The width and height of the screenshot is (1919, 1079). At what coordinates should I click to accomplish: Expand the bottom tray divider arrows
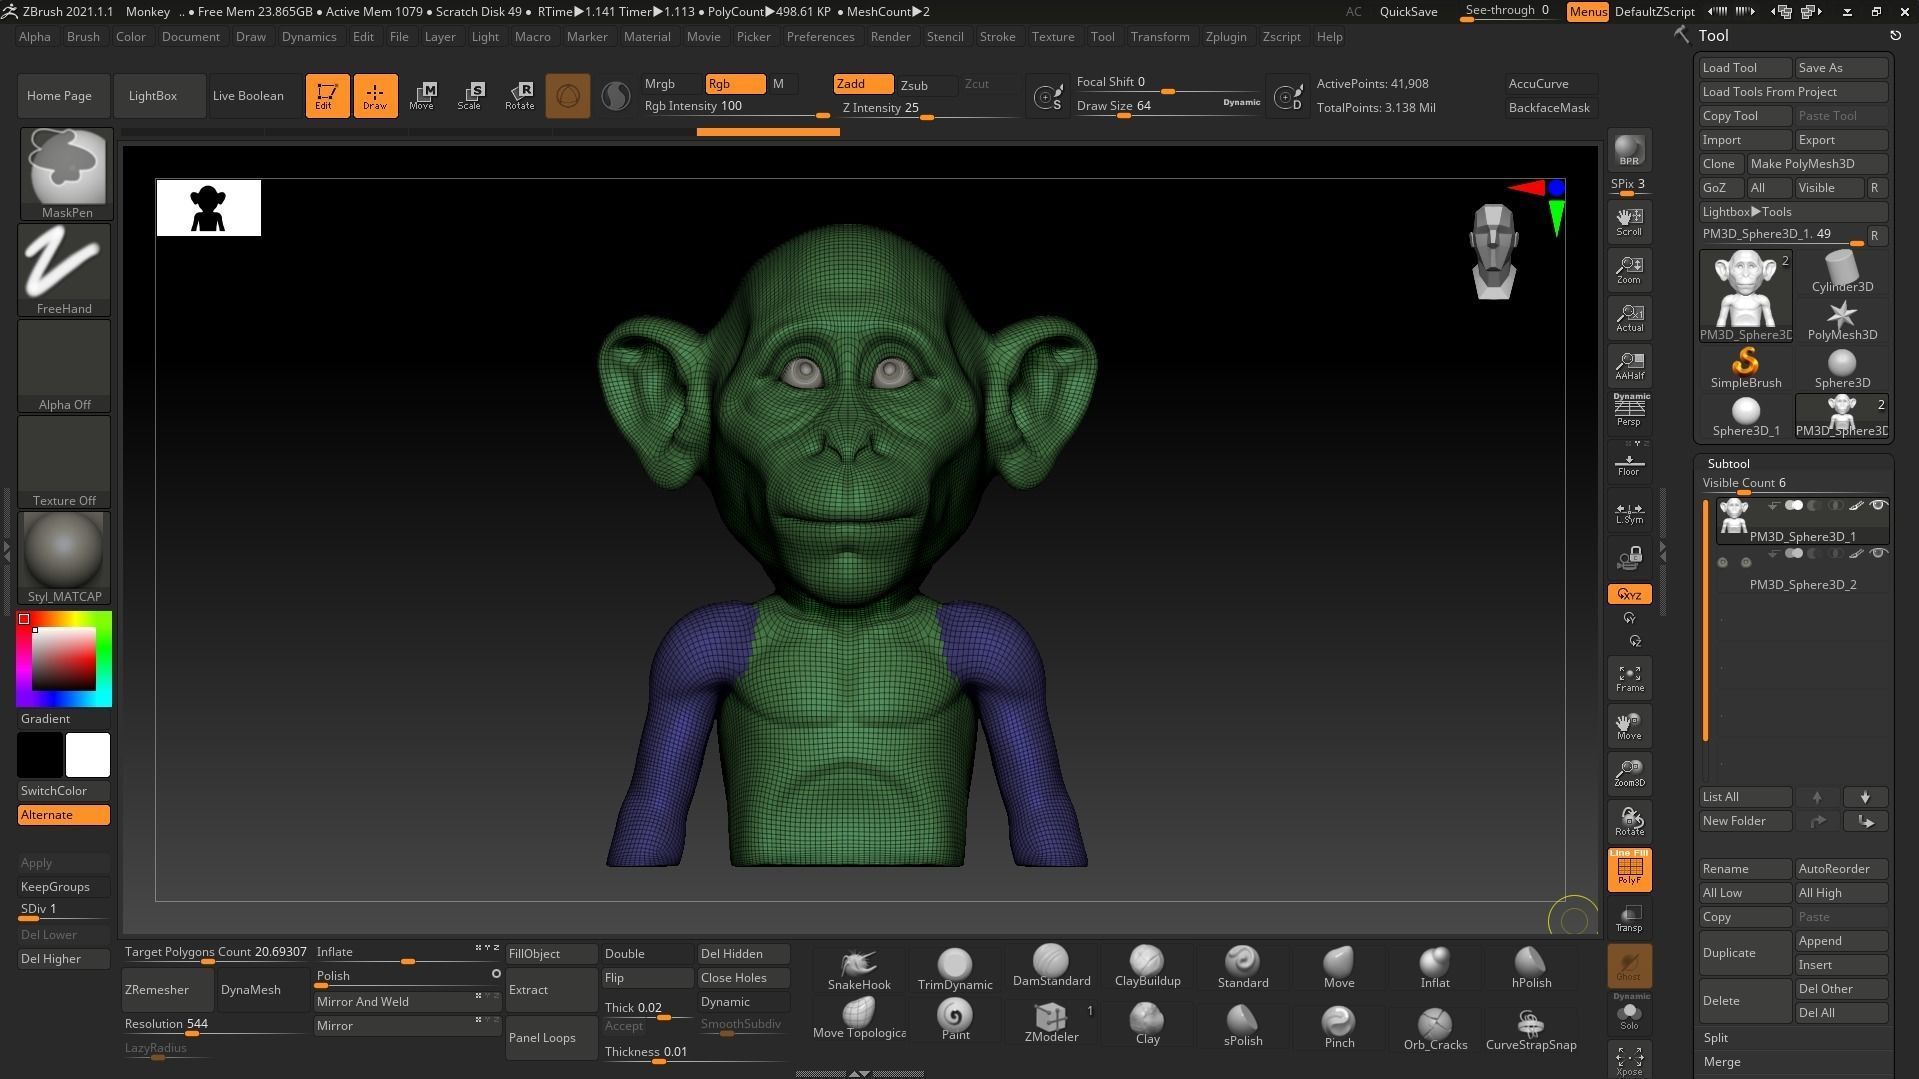click(x=858, y=1073)
